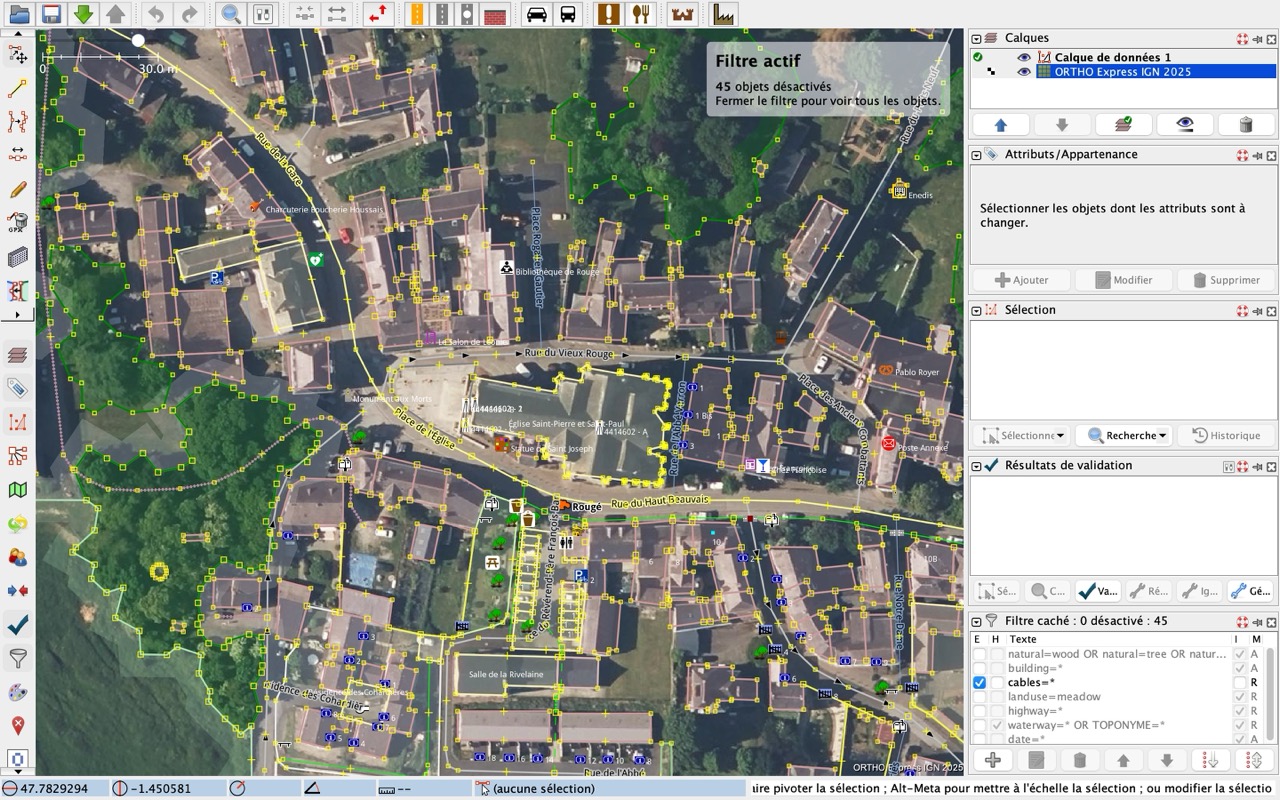Click the red brick wall preset icon
Screen dimensions: 1280x800
click(x=494, y=14)
